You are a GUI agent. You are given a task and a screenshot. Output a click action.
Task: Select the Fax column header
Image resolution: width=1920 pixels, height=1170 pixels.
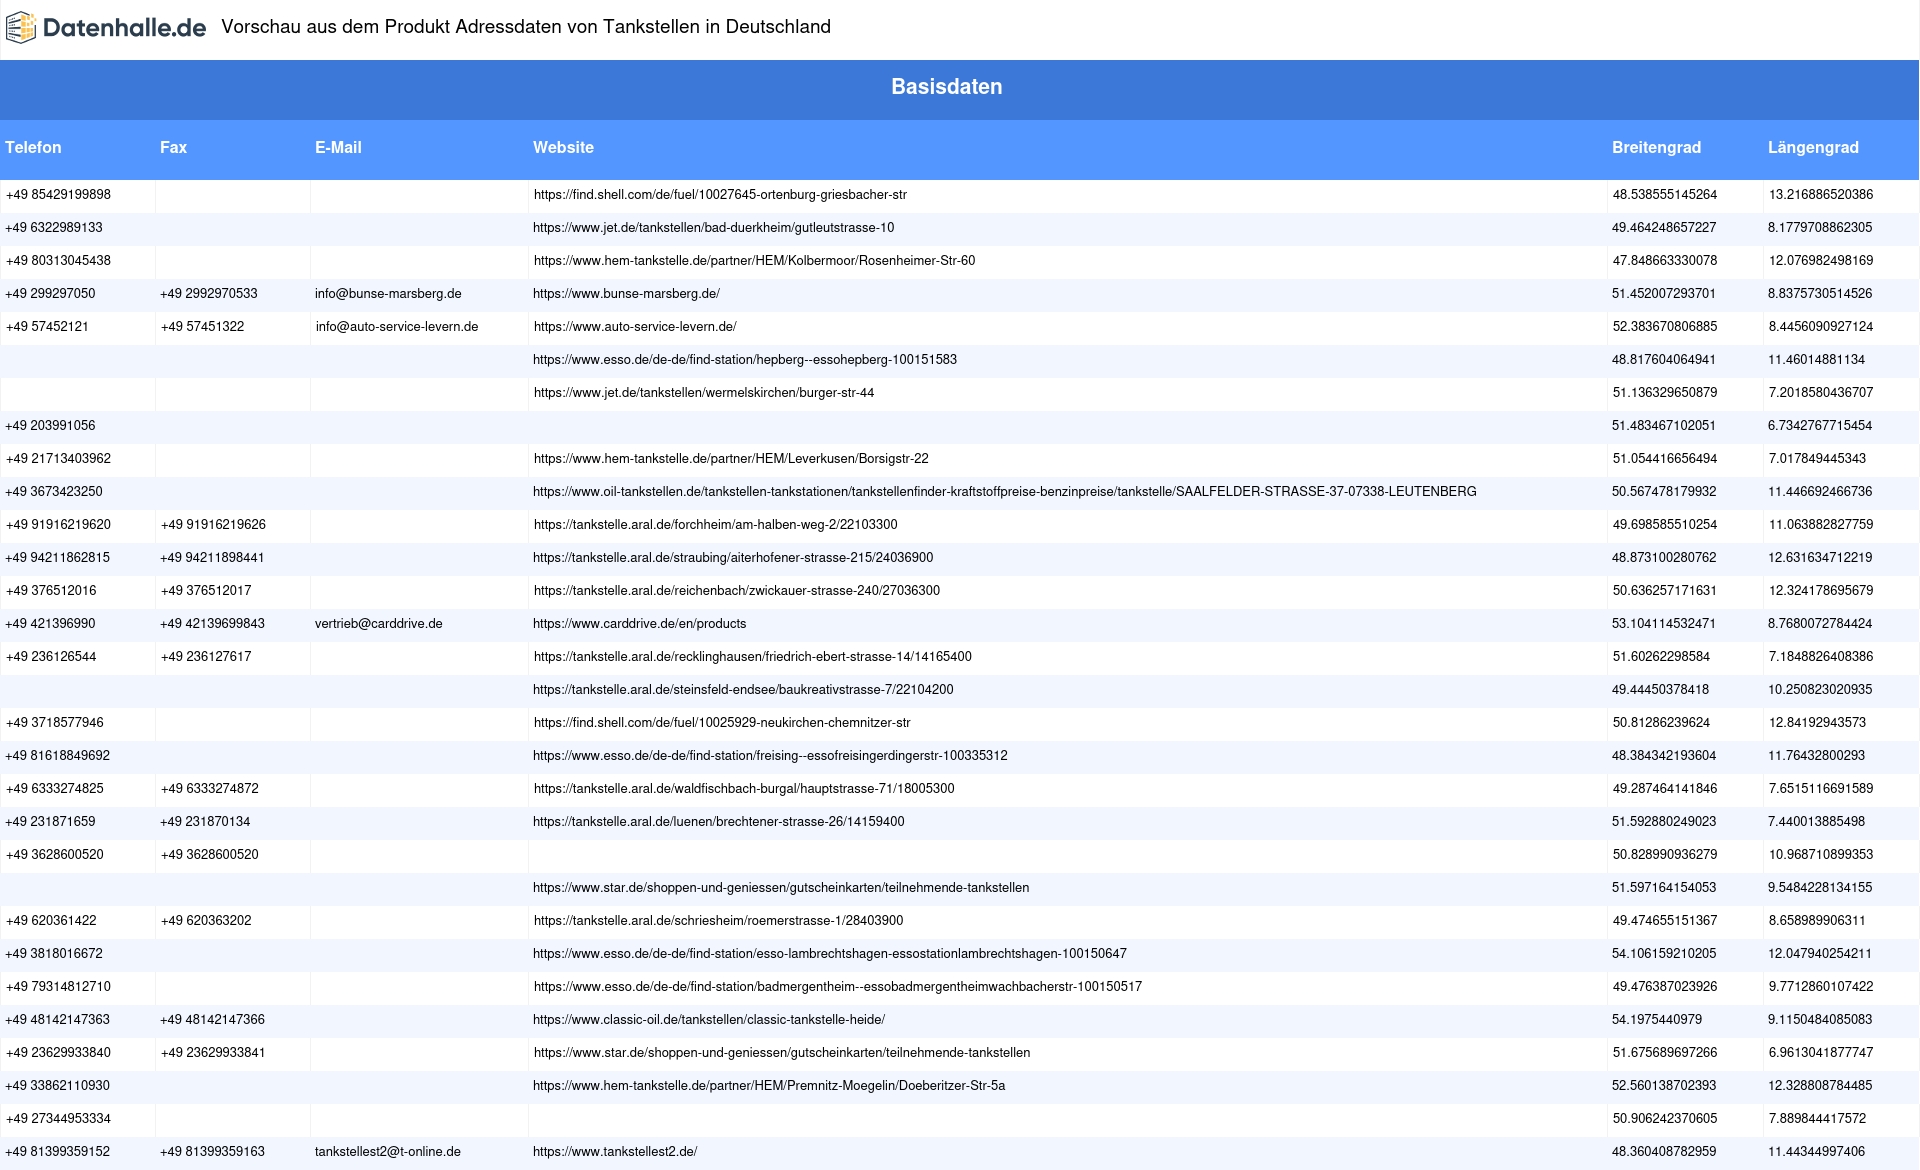pyautogui.click(x=173, y=147)
